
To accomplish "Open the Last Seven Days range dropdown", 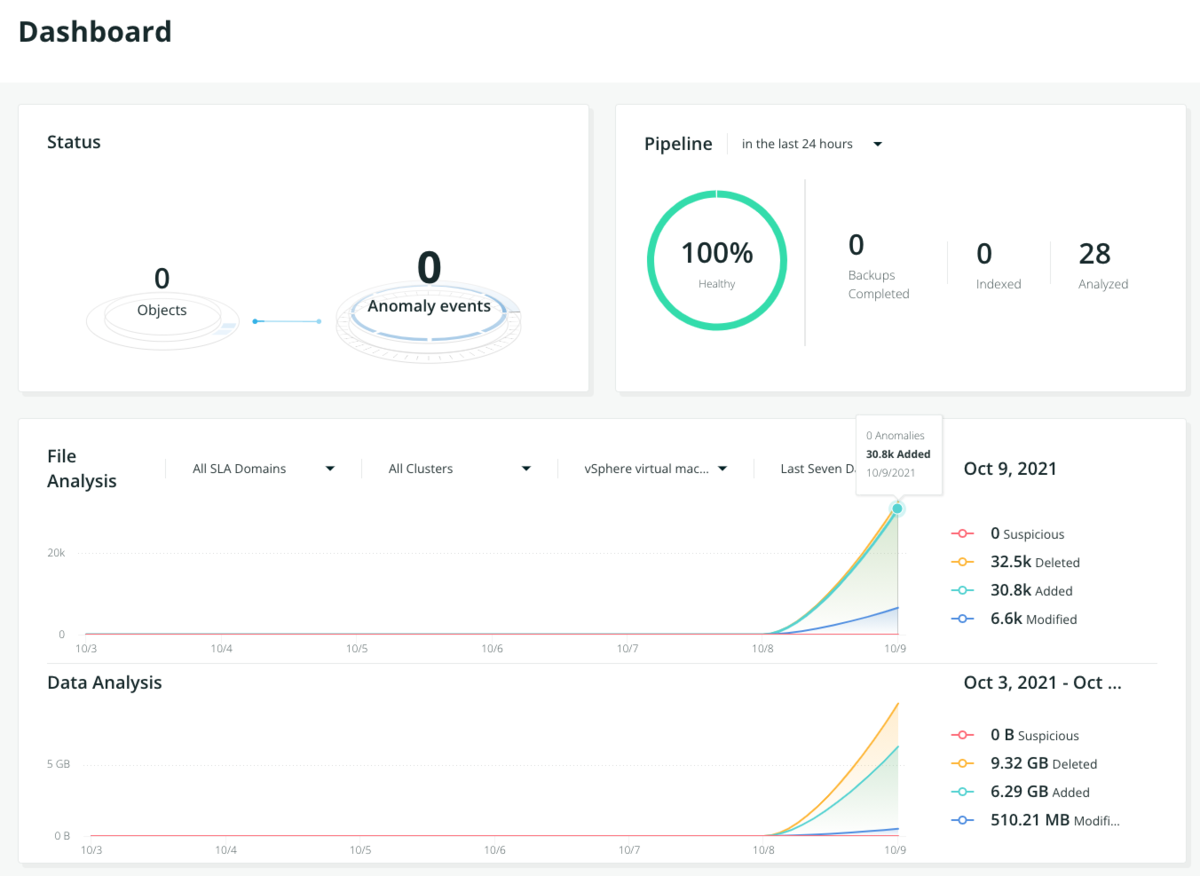I will (x=818, y=469).
